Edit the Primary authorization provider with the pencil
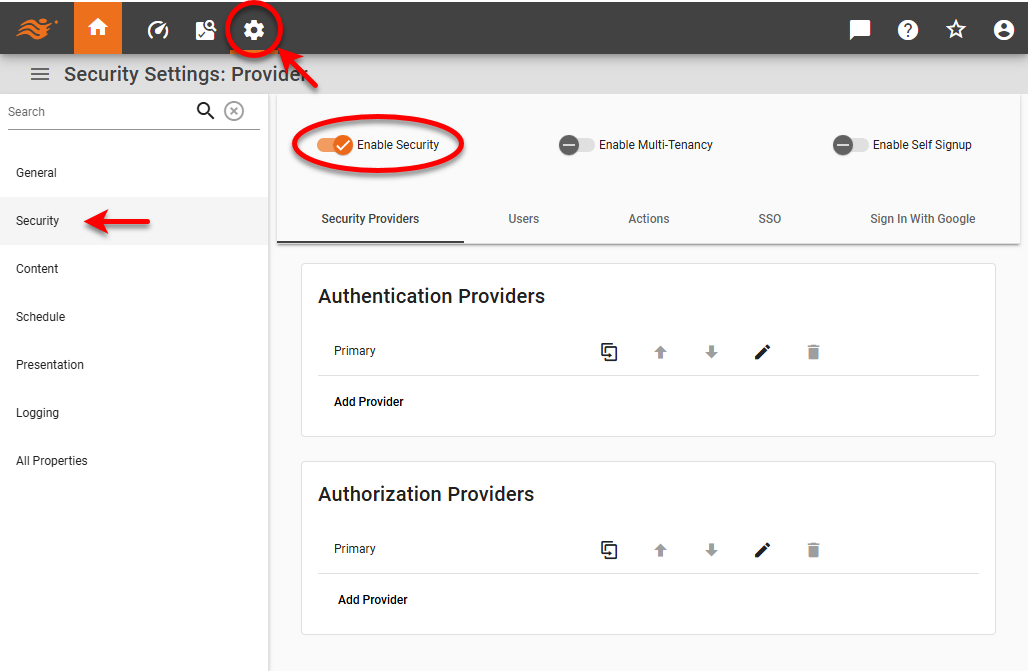The image size is (1028, 671). (x=762, y=549)
